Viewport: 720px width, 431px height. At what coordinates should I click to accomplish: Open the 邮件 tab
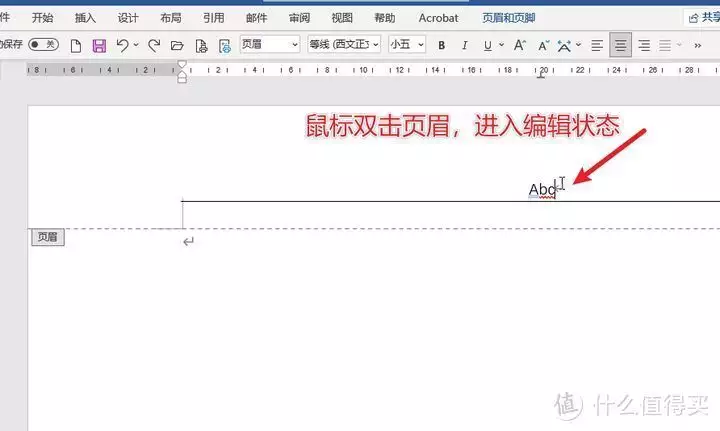(256, 18)
